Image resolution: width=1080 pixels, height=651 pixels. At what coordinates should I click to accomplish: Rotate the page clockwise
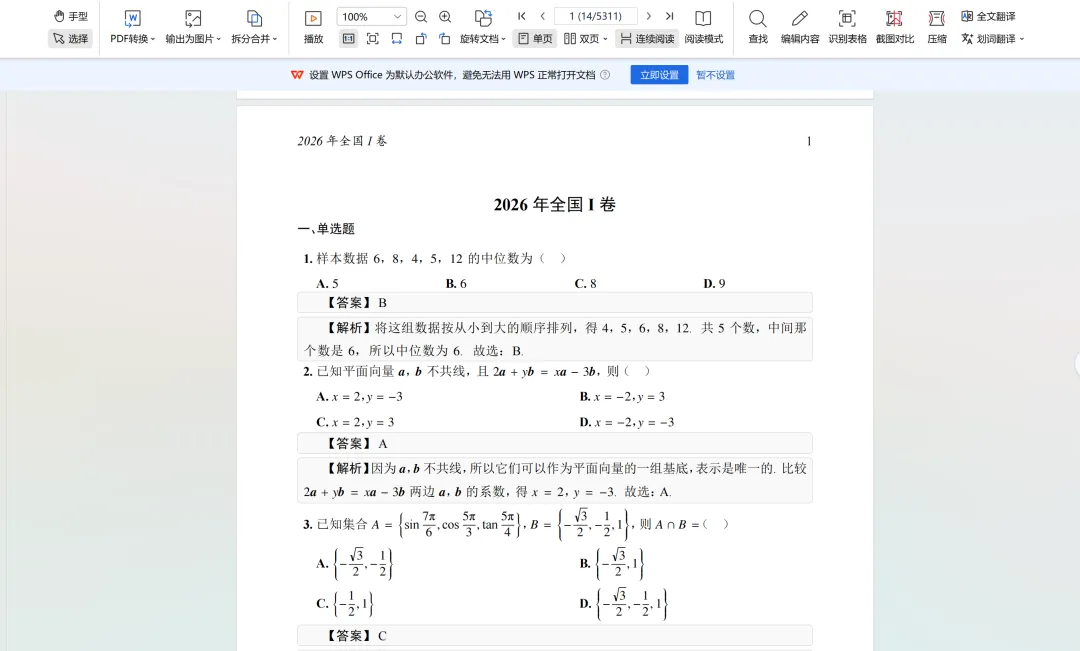coord(445,39)
